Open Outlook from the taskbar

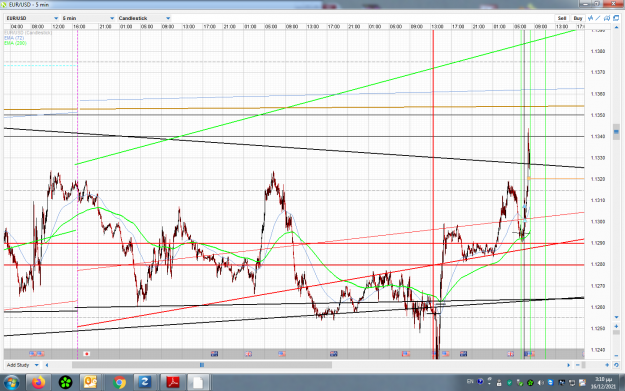coord(91,383)
